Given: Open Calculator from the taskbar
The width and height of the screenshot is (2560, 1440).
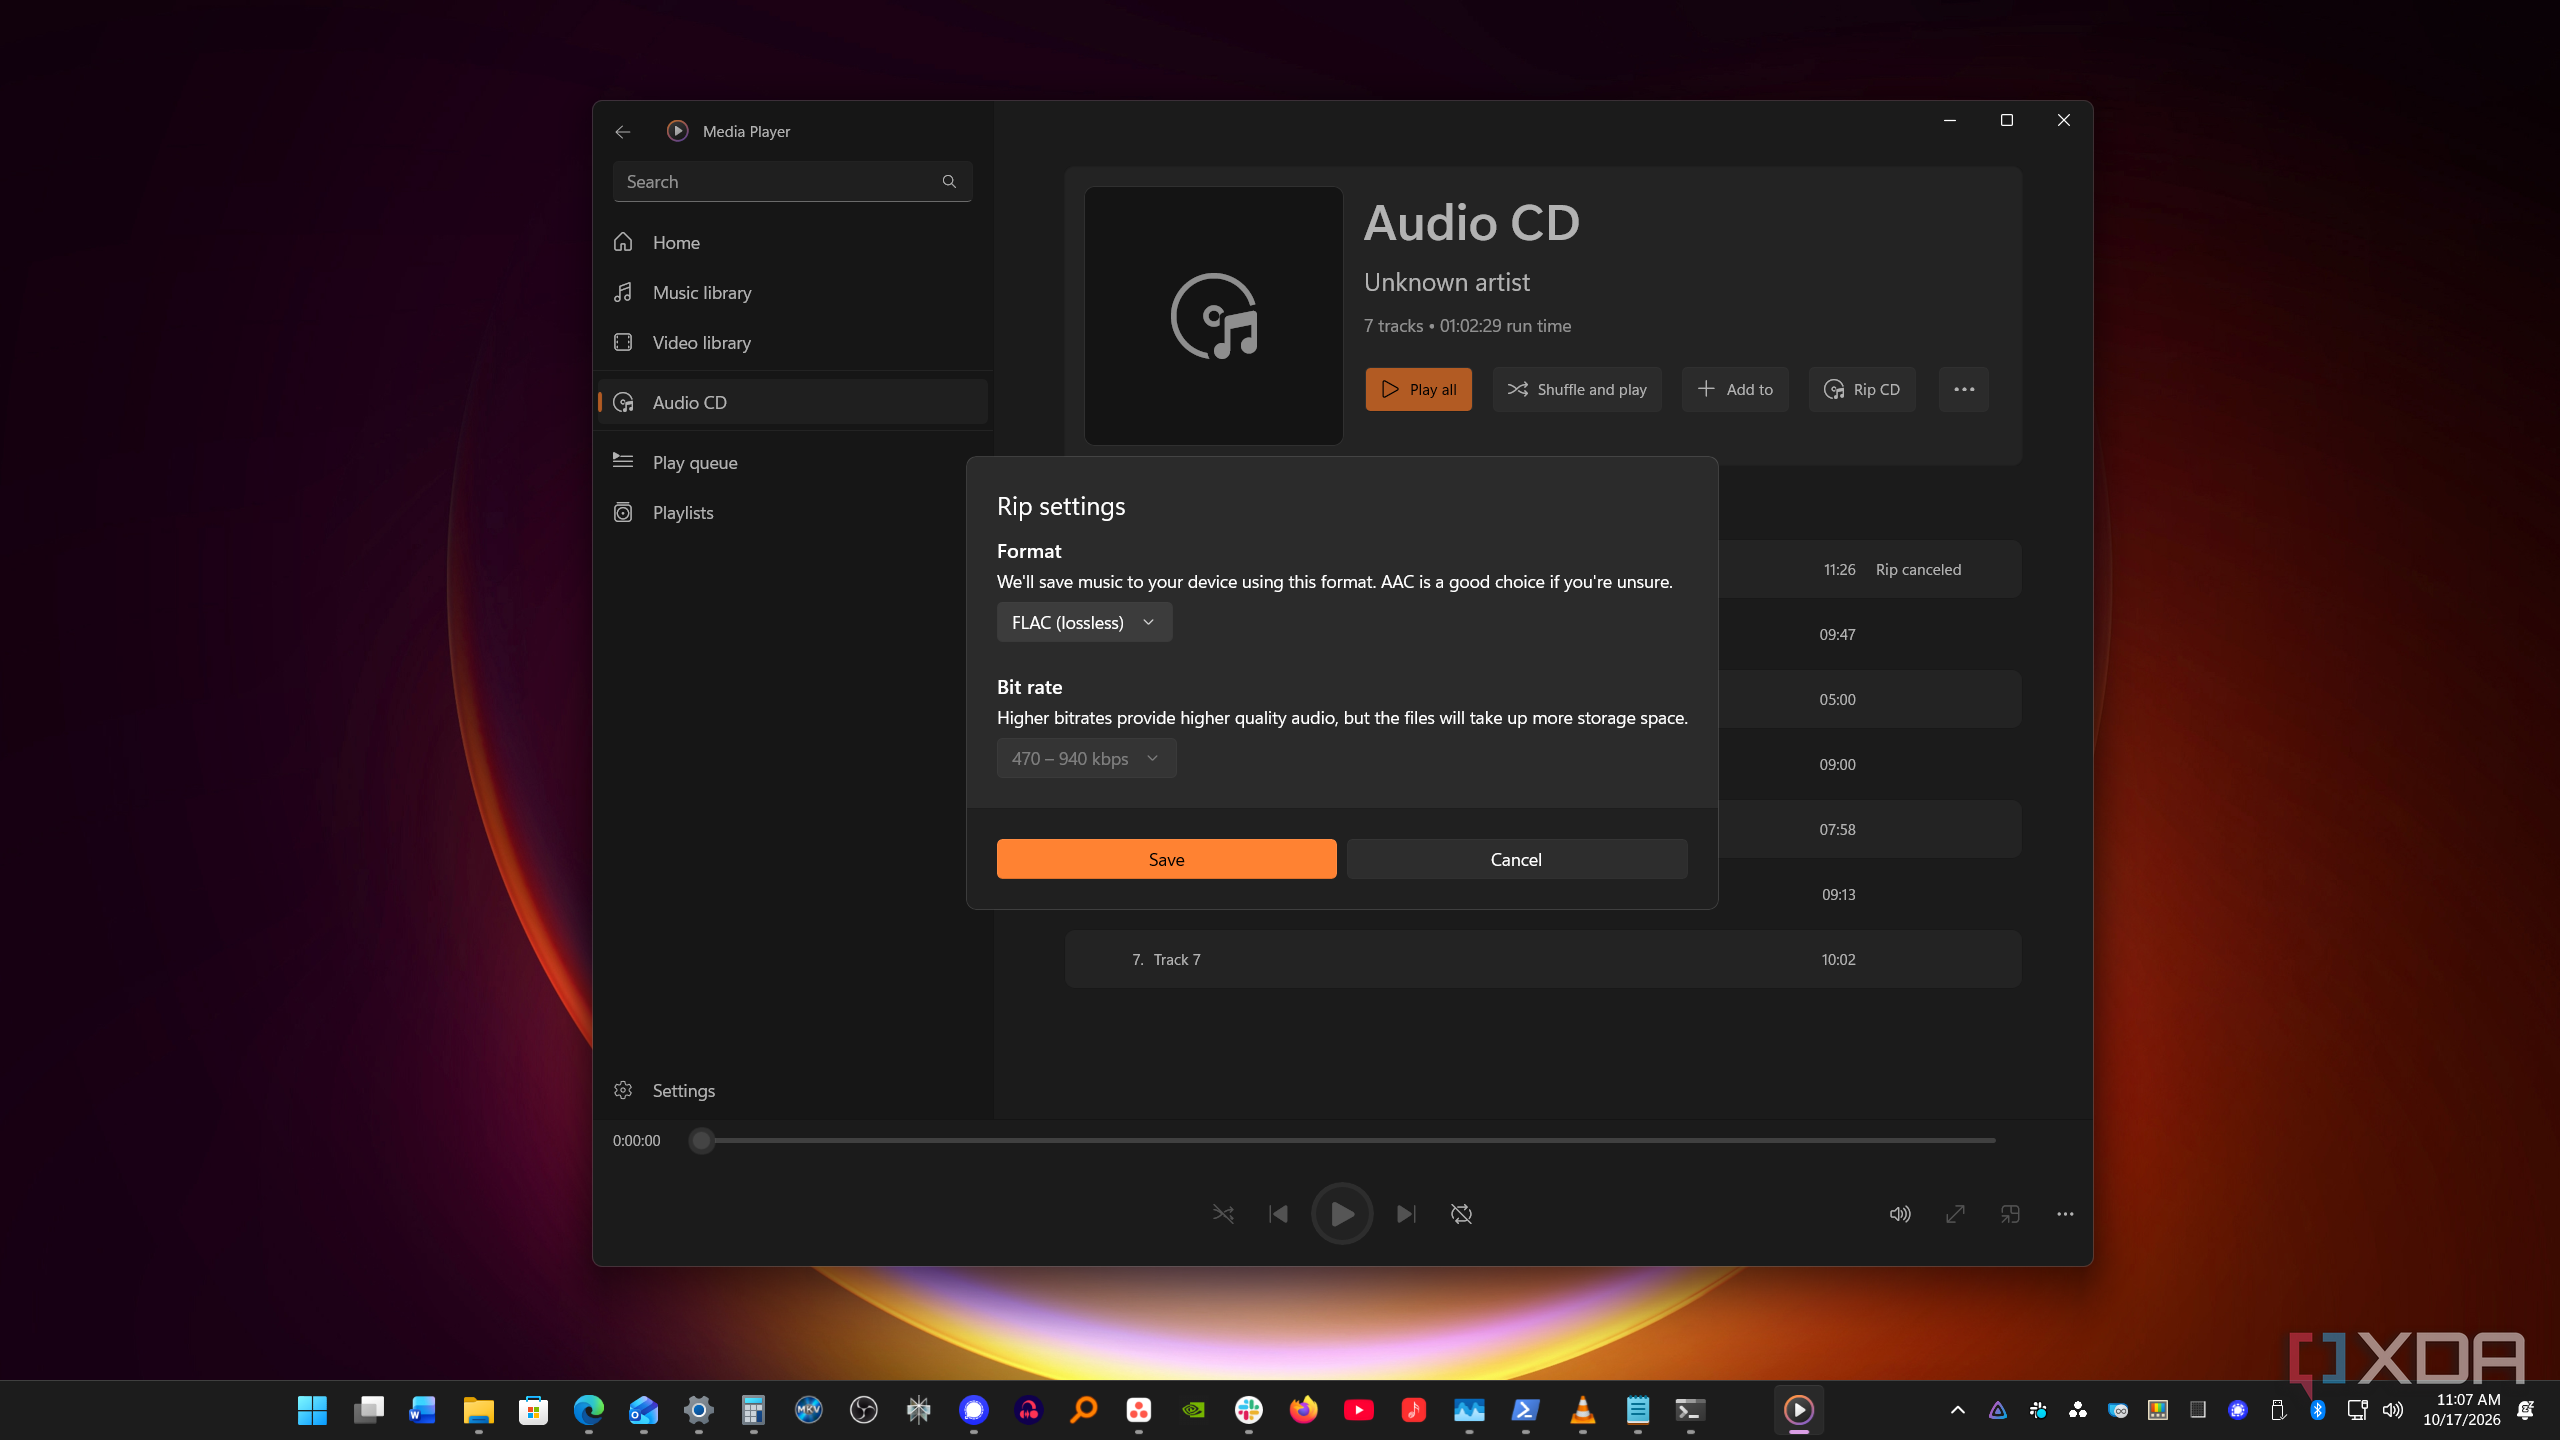Looking at the screenshot, I should click(753, 1410).
